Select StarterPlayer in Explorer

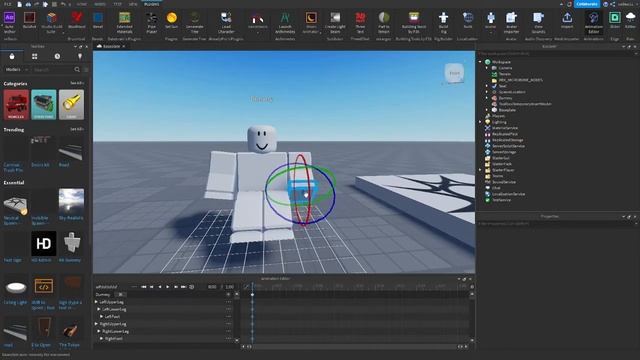tap(503, 170)
